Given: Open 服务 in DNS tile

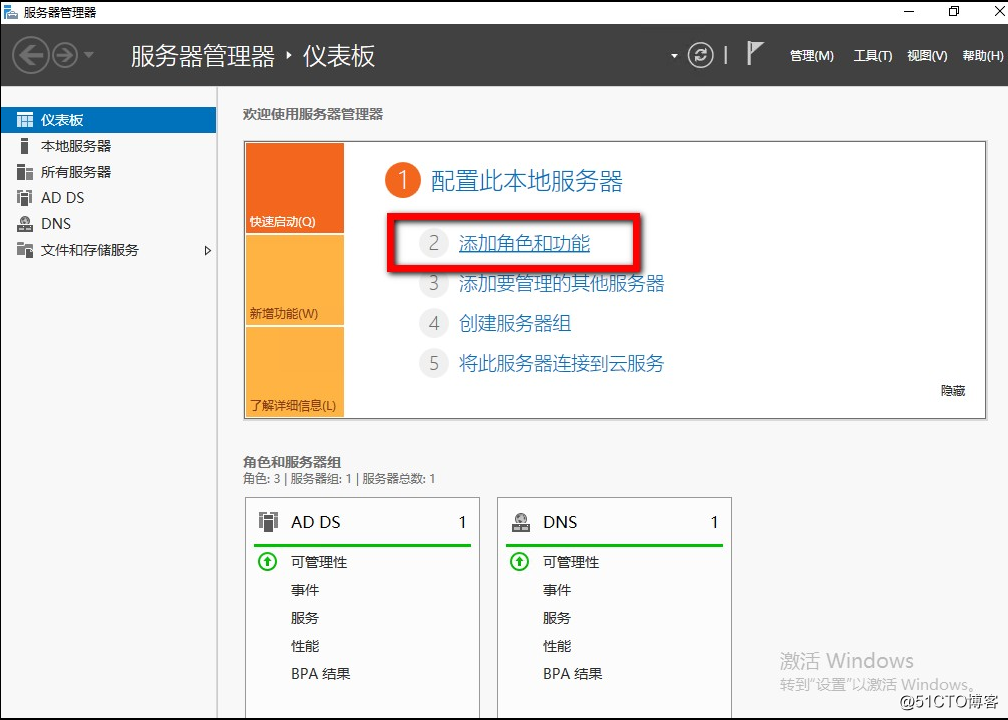Looking at the screenshot, I should (557, 618).
